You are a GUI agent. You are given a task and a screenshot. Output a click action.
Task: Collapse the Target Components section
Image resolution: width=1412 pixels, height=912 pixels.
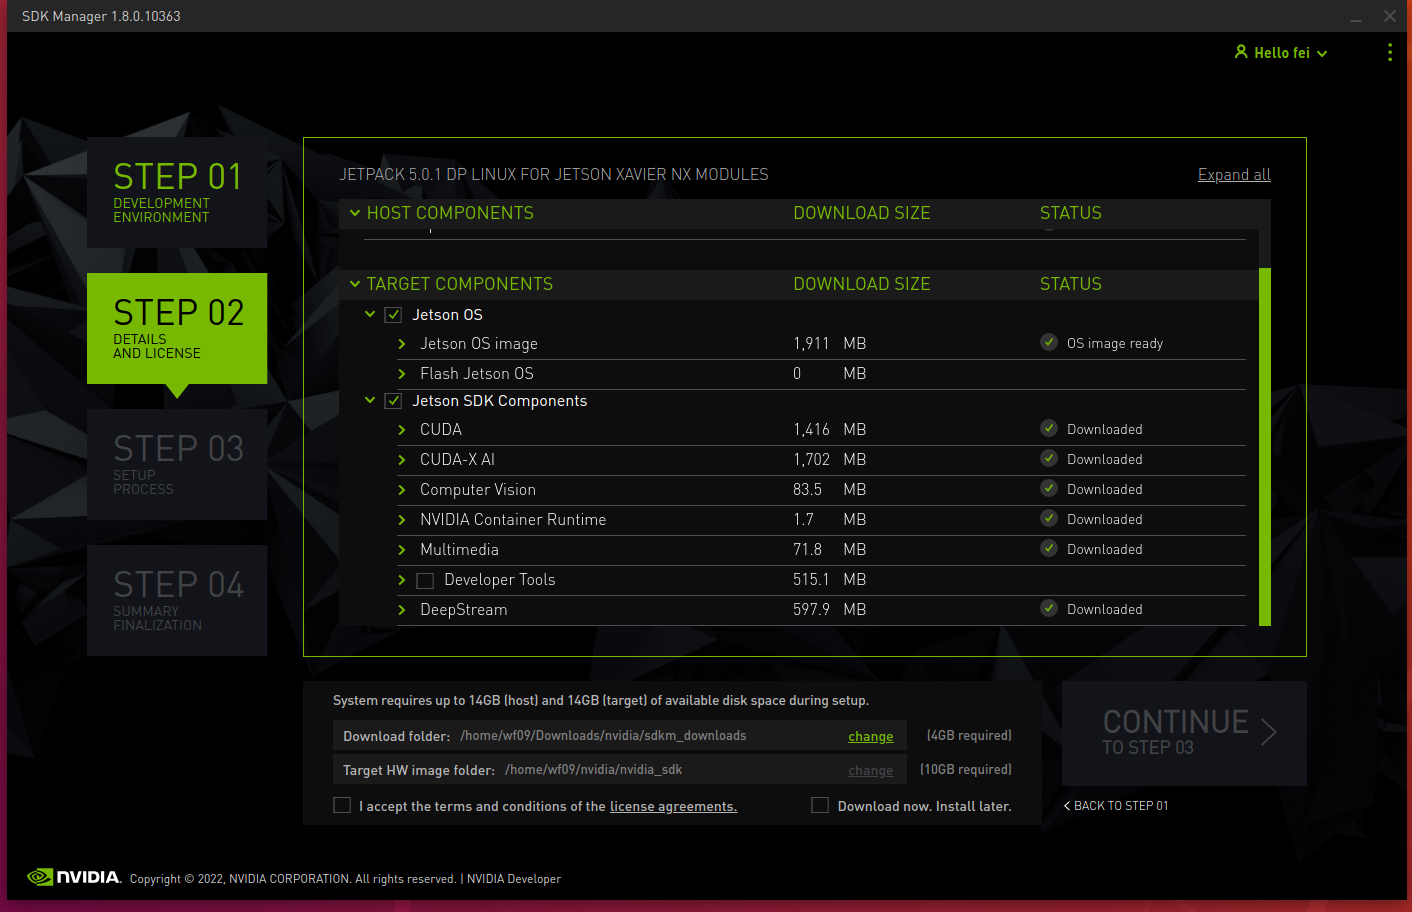pos(355,284)
